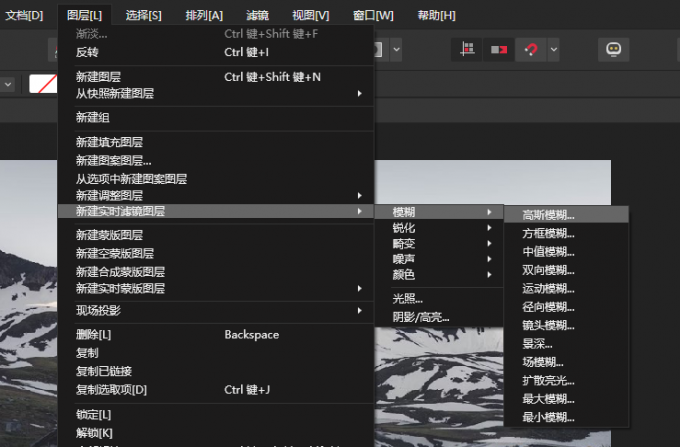The height and width of the screenshot is (447, 680).
Task: Click the white swatch with red slash
Action: point(43,84)
